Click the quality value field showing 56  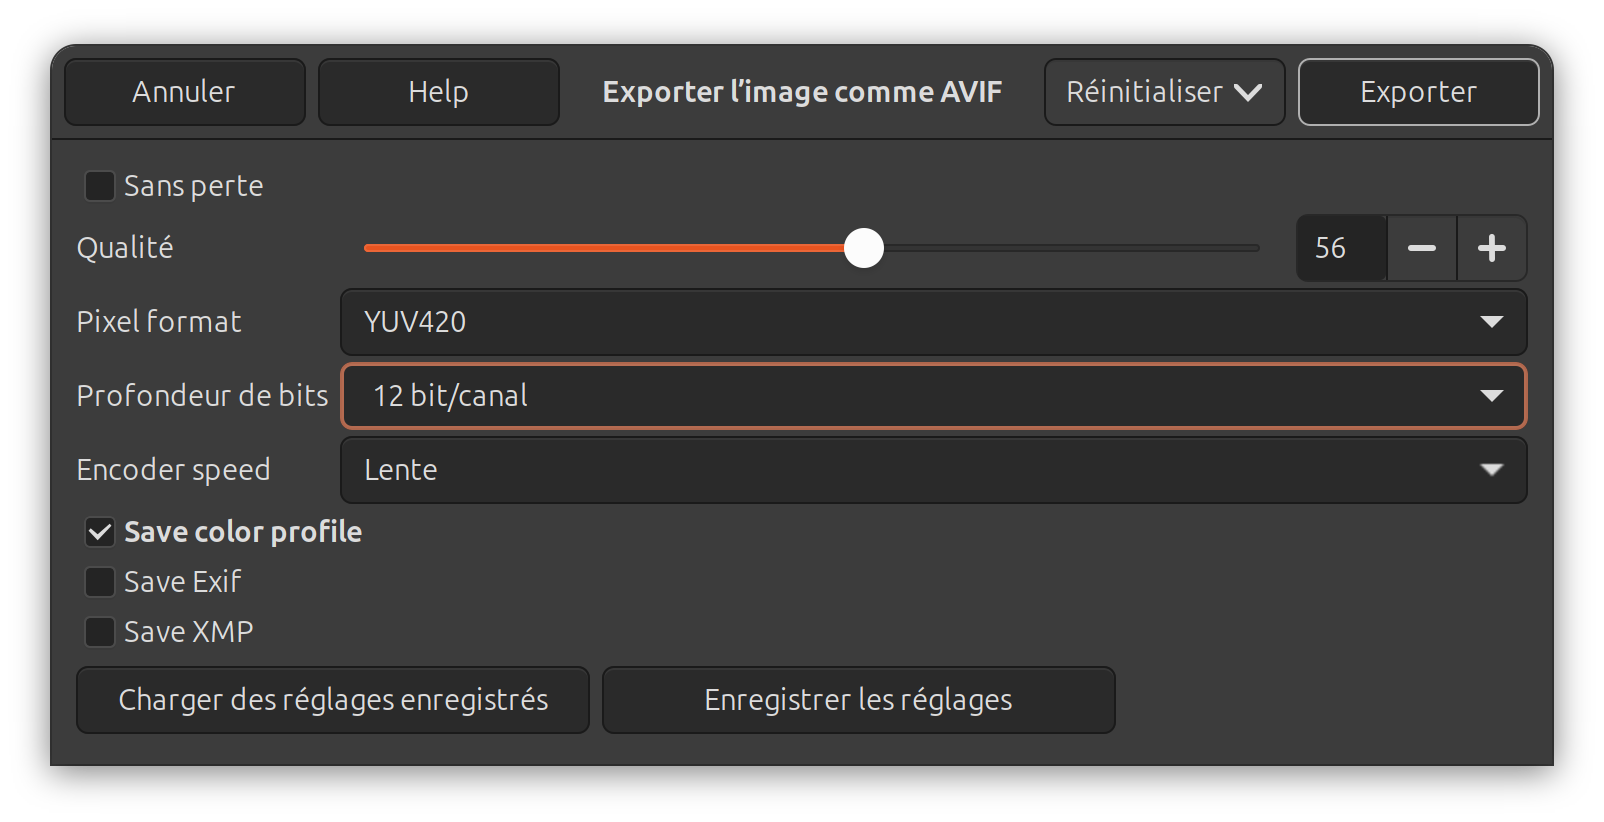pyautogui.click(x=1342, y=248)
